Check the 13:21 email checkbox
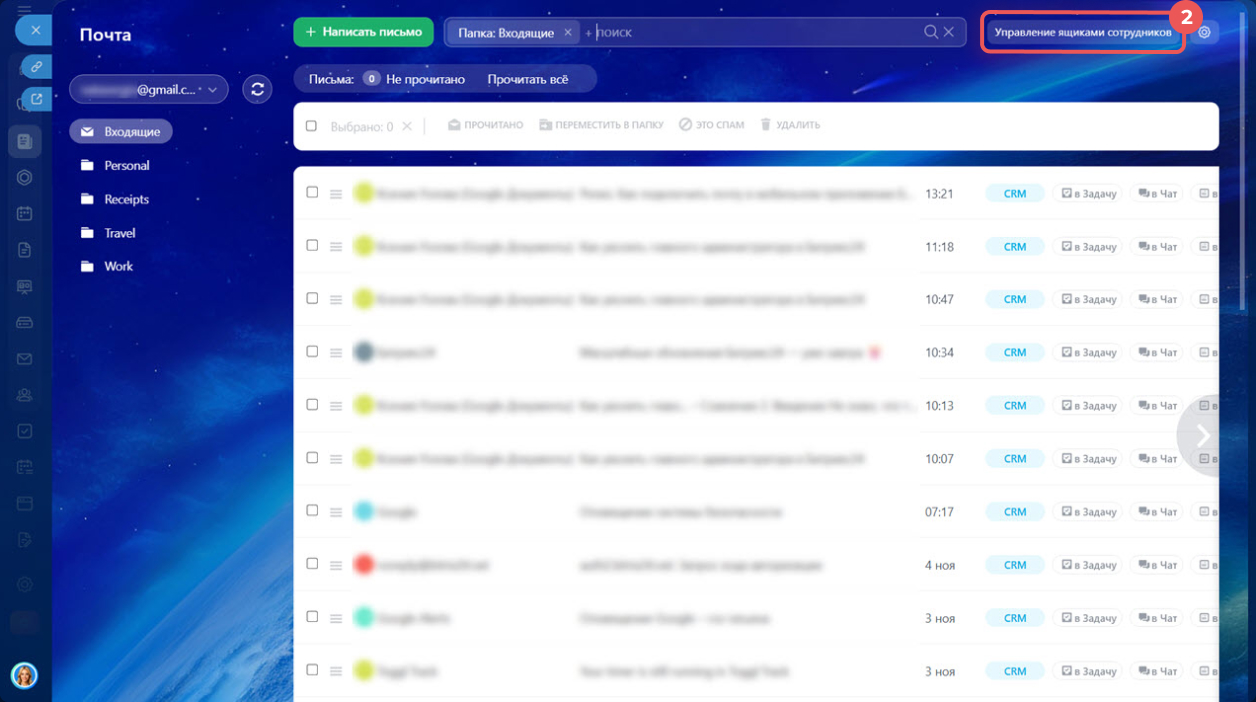 (x=312, y=192)
